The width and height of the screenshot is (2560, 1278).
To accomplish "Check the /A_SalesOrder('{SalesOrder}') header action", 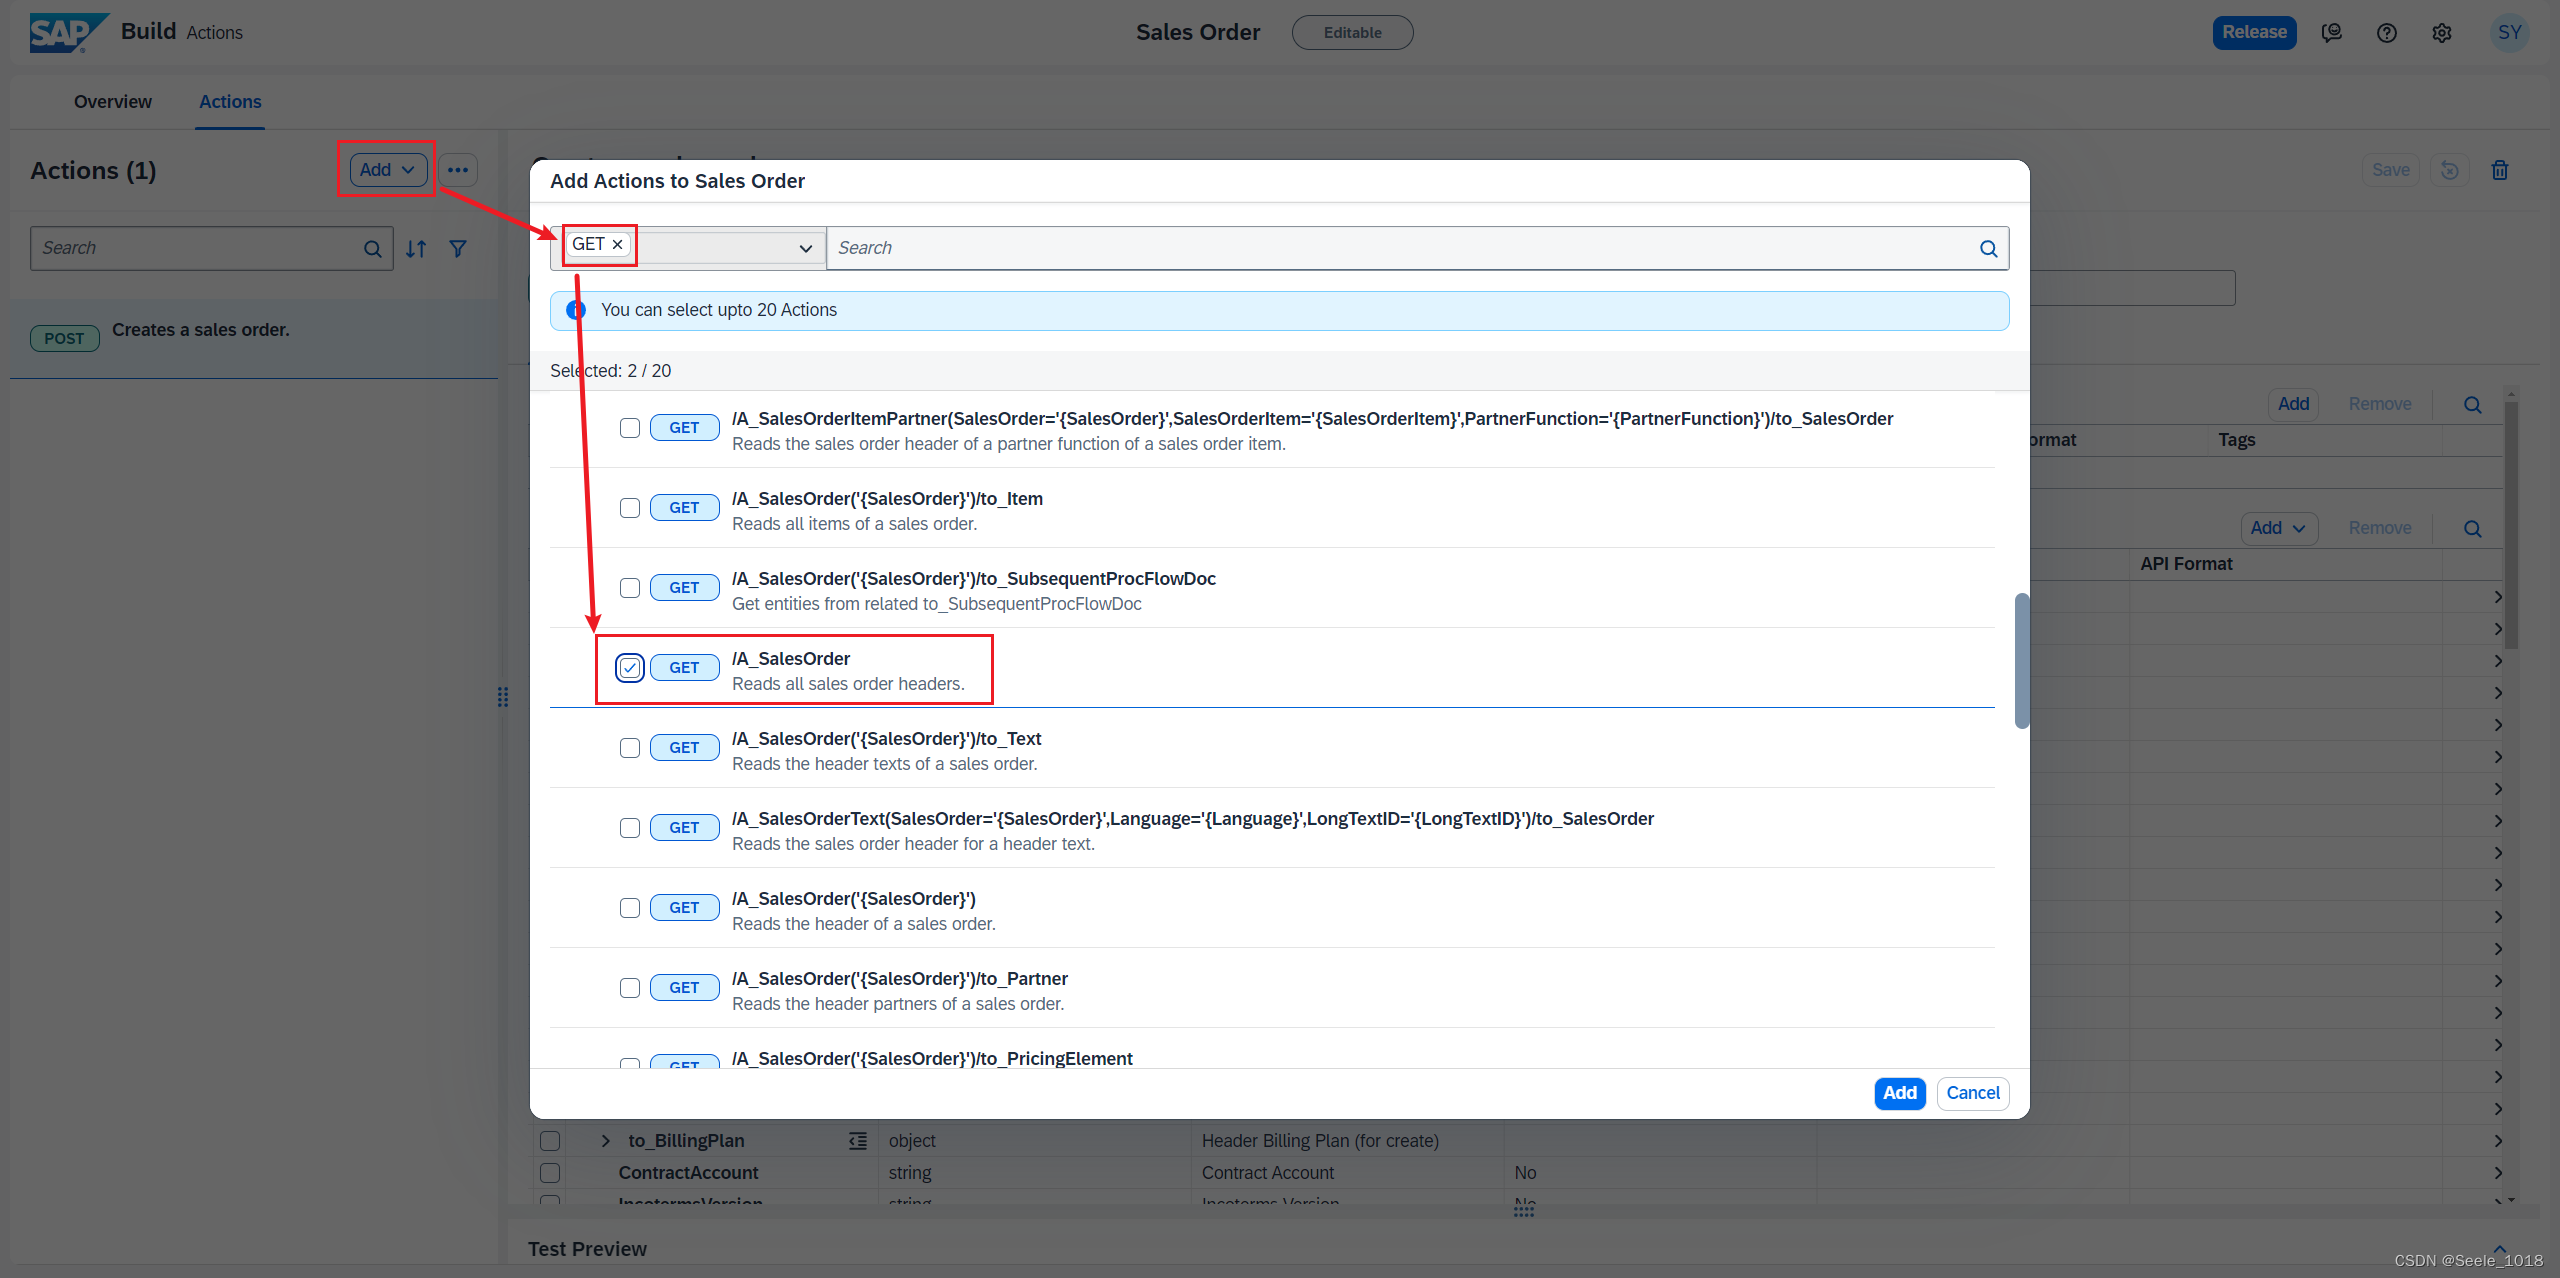I will [x=630, y=908].
